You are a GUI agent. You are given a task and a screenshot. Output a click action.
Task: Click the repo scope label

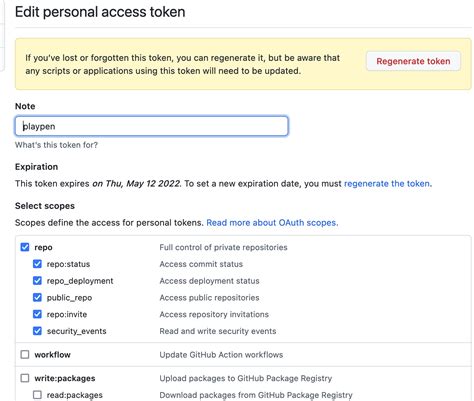pyautogui.click(x=43, y=247)
